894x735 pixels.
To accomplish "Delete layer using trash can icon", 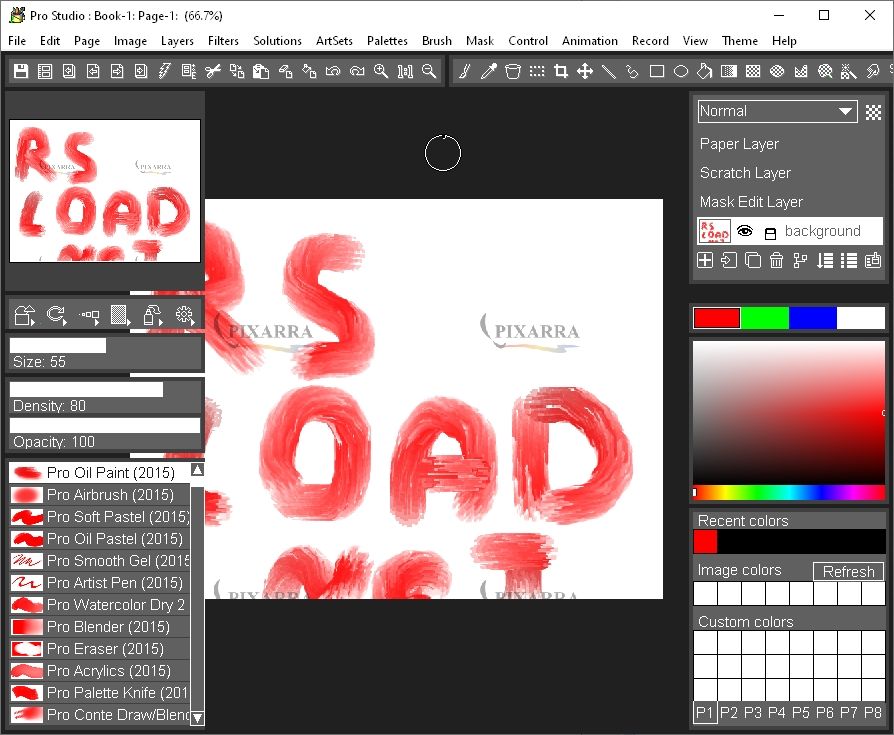I will (x=777, y=261).
